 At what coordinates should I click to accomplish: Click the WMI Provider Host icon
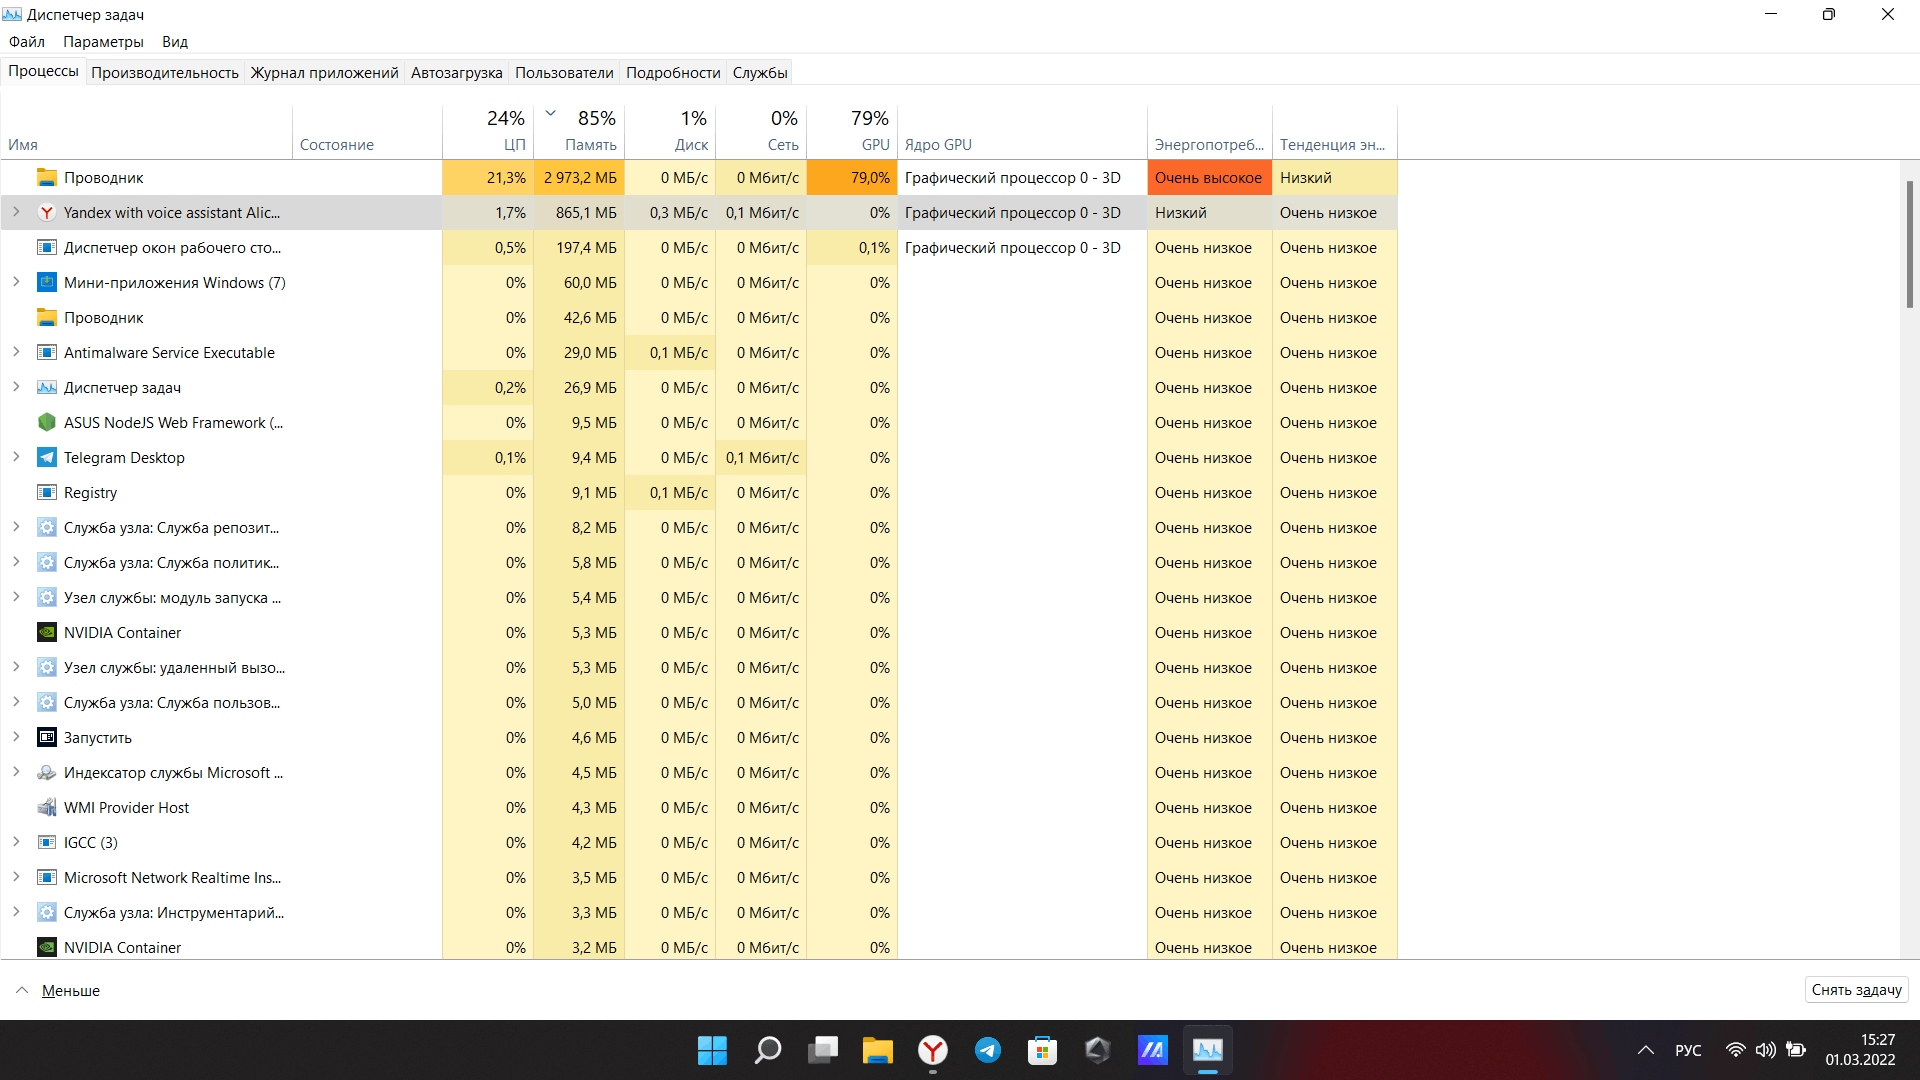click(47, 807)
